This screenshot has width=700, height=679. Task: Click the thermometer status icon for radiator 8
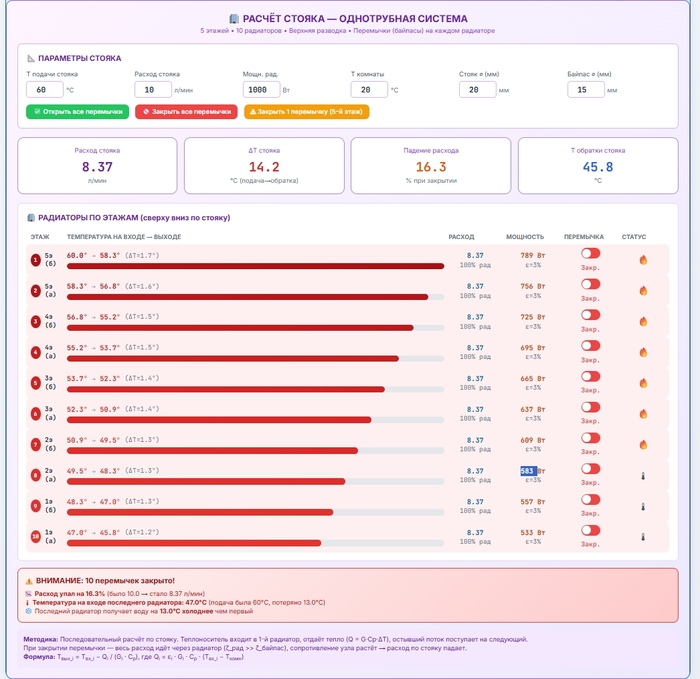coord(643,476)
